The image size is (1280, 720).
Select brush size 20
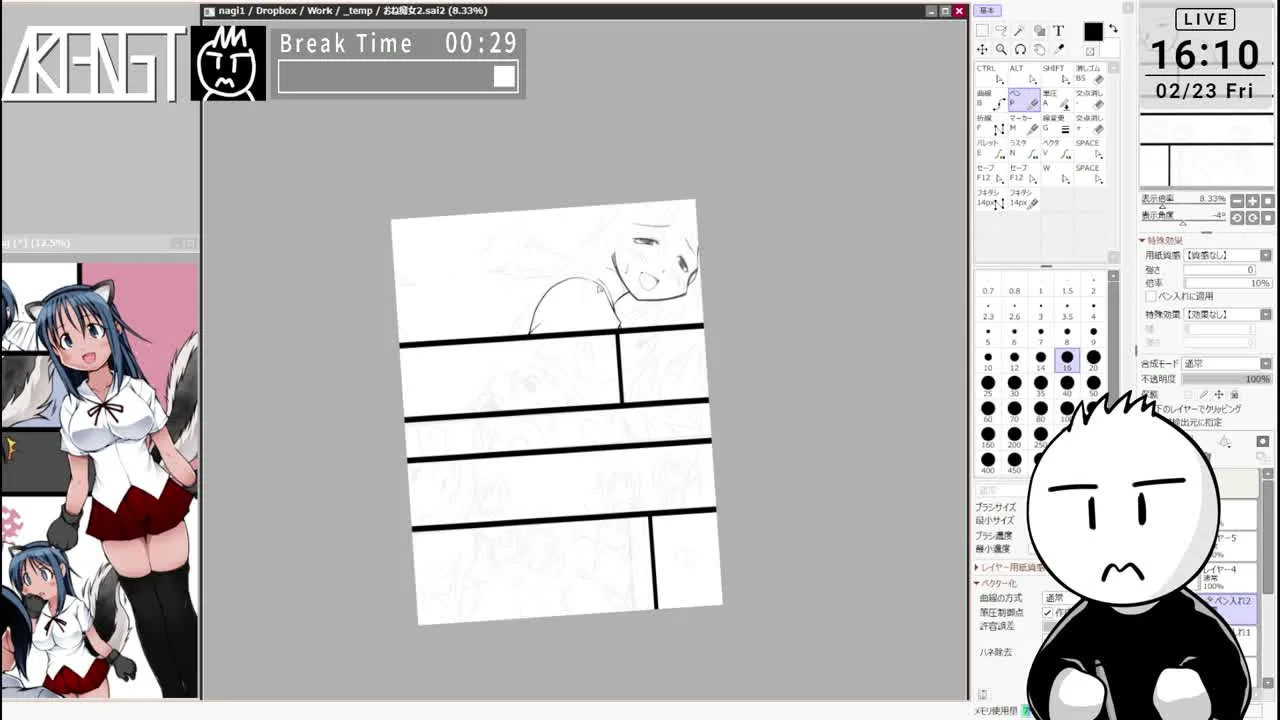pos(1093,360)
